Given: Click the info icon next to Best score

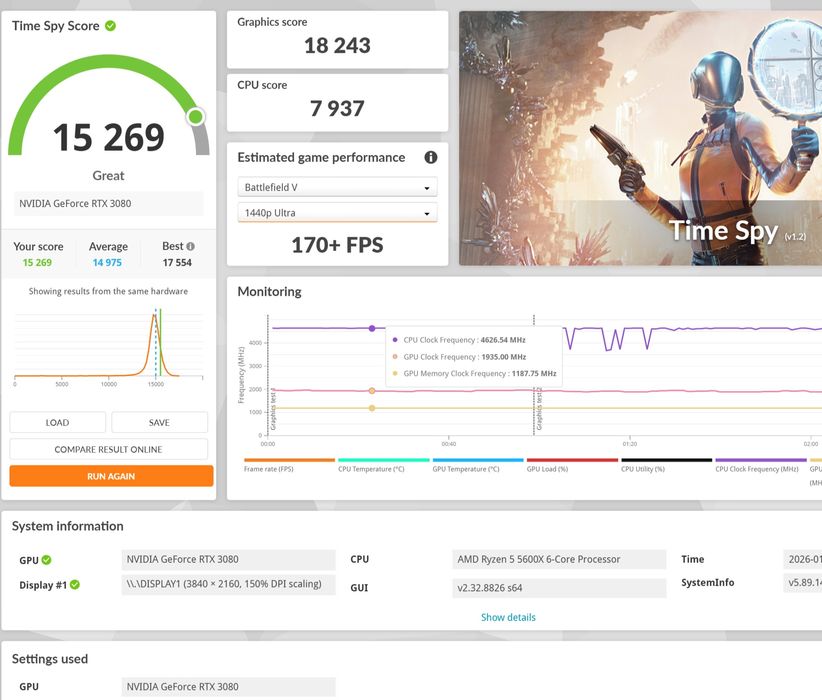Looking at the screenshot, I should click(x=190, y=246).
